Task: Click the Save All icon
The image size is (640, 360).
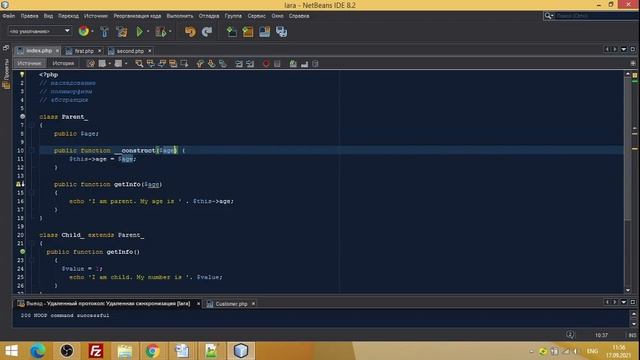Action: pyautogui.click(x=282, y=31)
